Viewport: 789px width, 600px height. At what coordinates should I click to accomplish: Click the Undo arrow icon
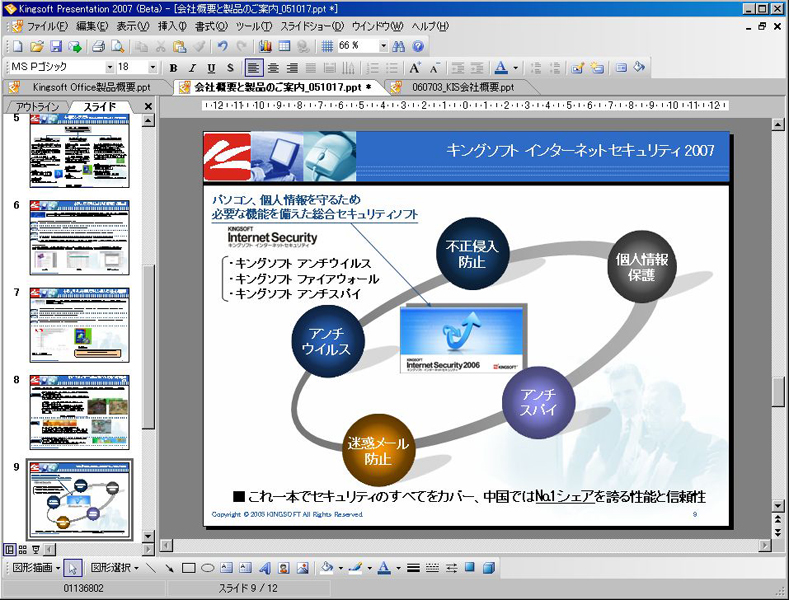(x=222, y=46)
